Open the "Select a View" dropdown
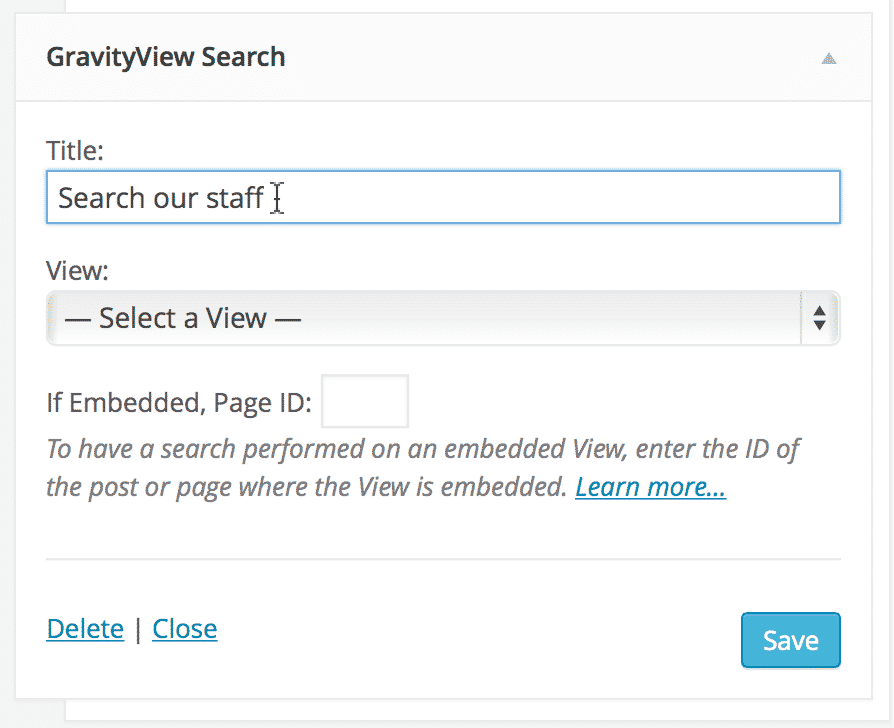This screenshot has width=894, height=728. [x=443, y=318]
